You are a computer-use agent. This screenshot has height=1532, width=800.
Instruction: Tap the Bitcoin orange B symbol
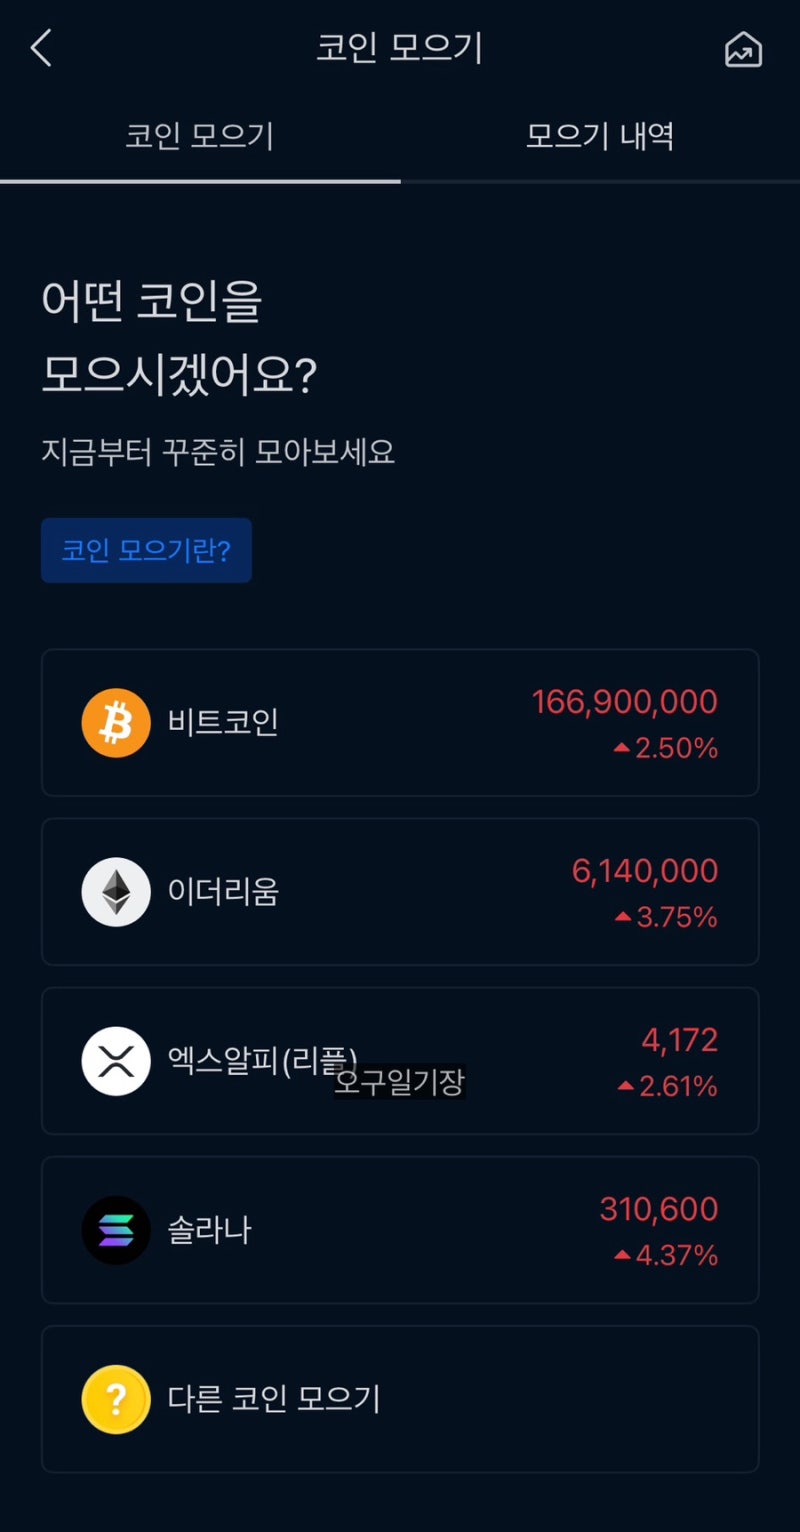[115, 722]
